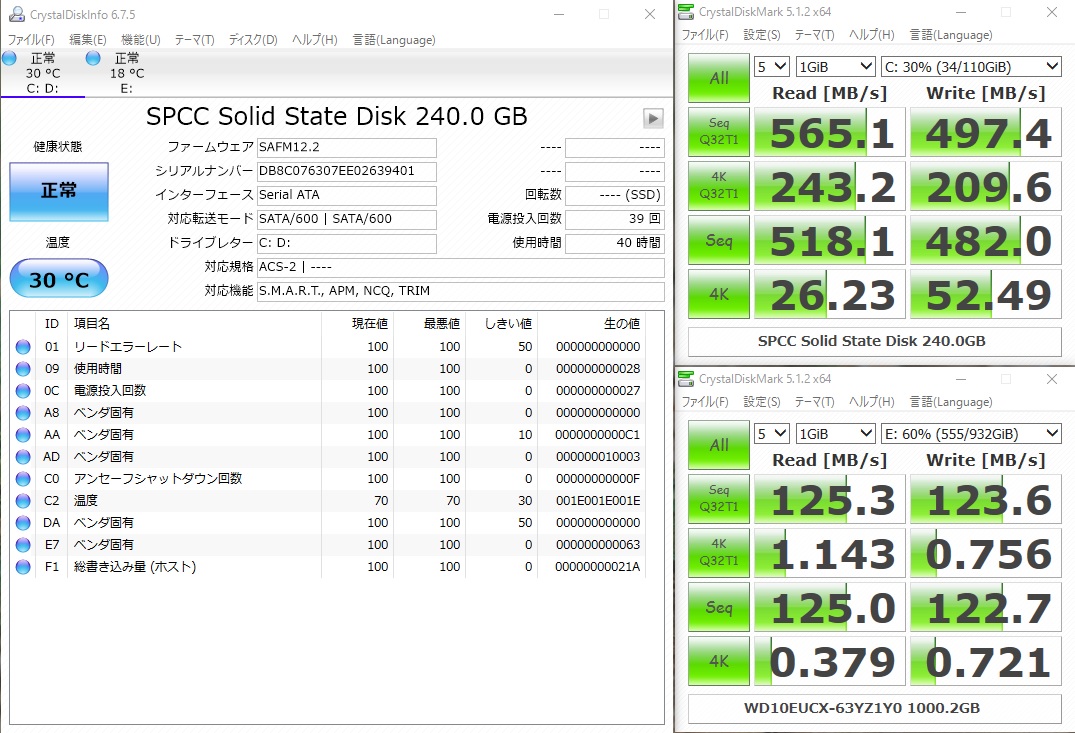Click status orb for ID C2 row
This screenshot has height=733, width=1075.
click(23, 501)
